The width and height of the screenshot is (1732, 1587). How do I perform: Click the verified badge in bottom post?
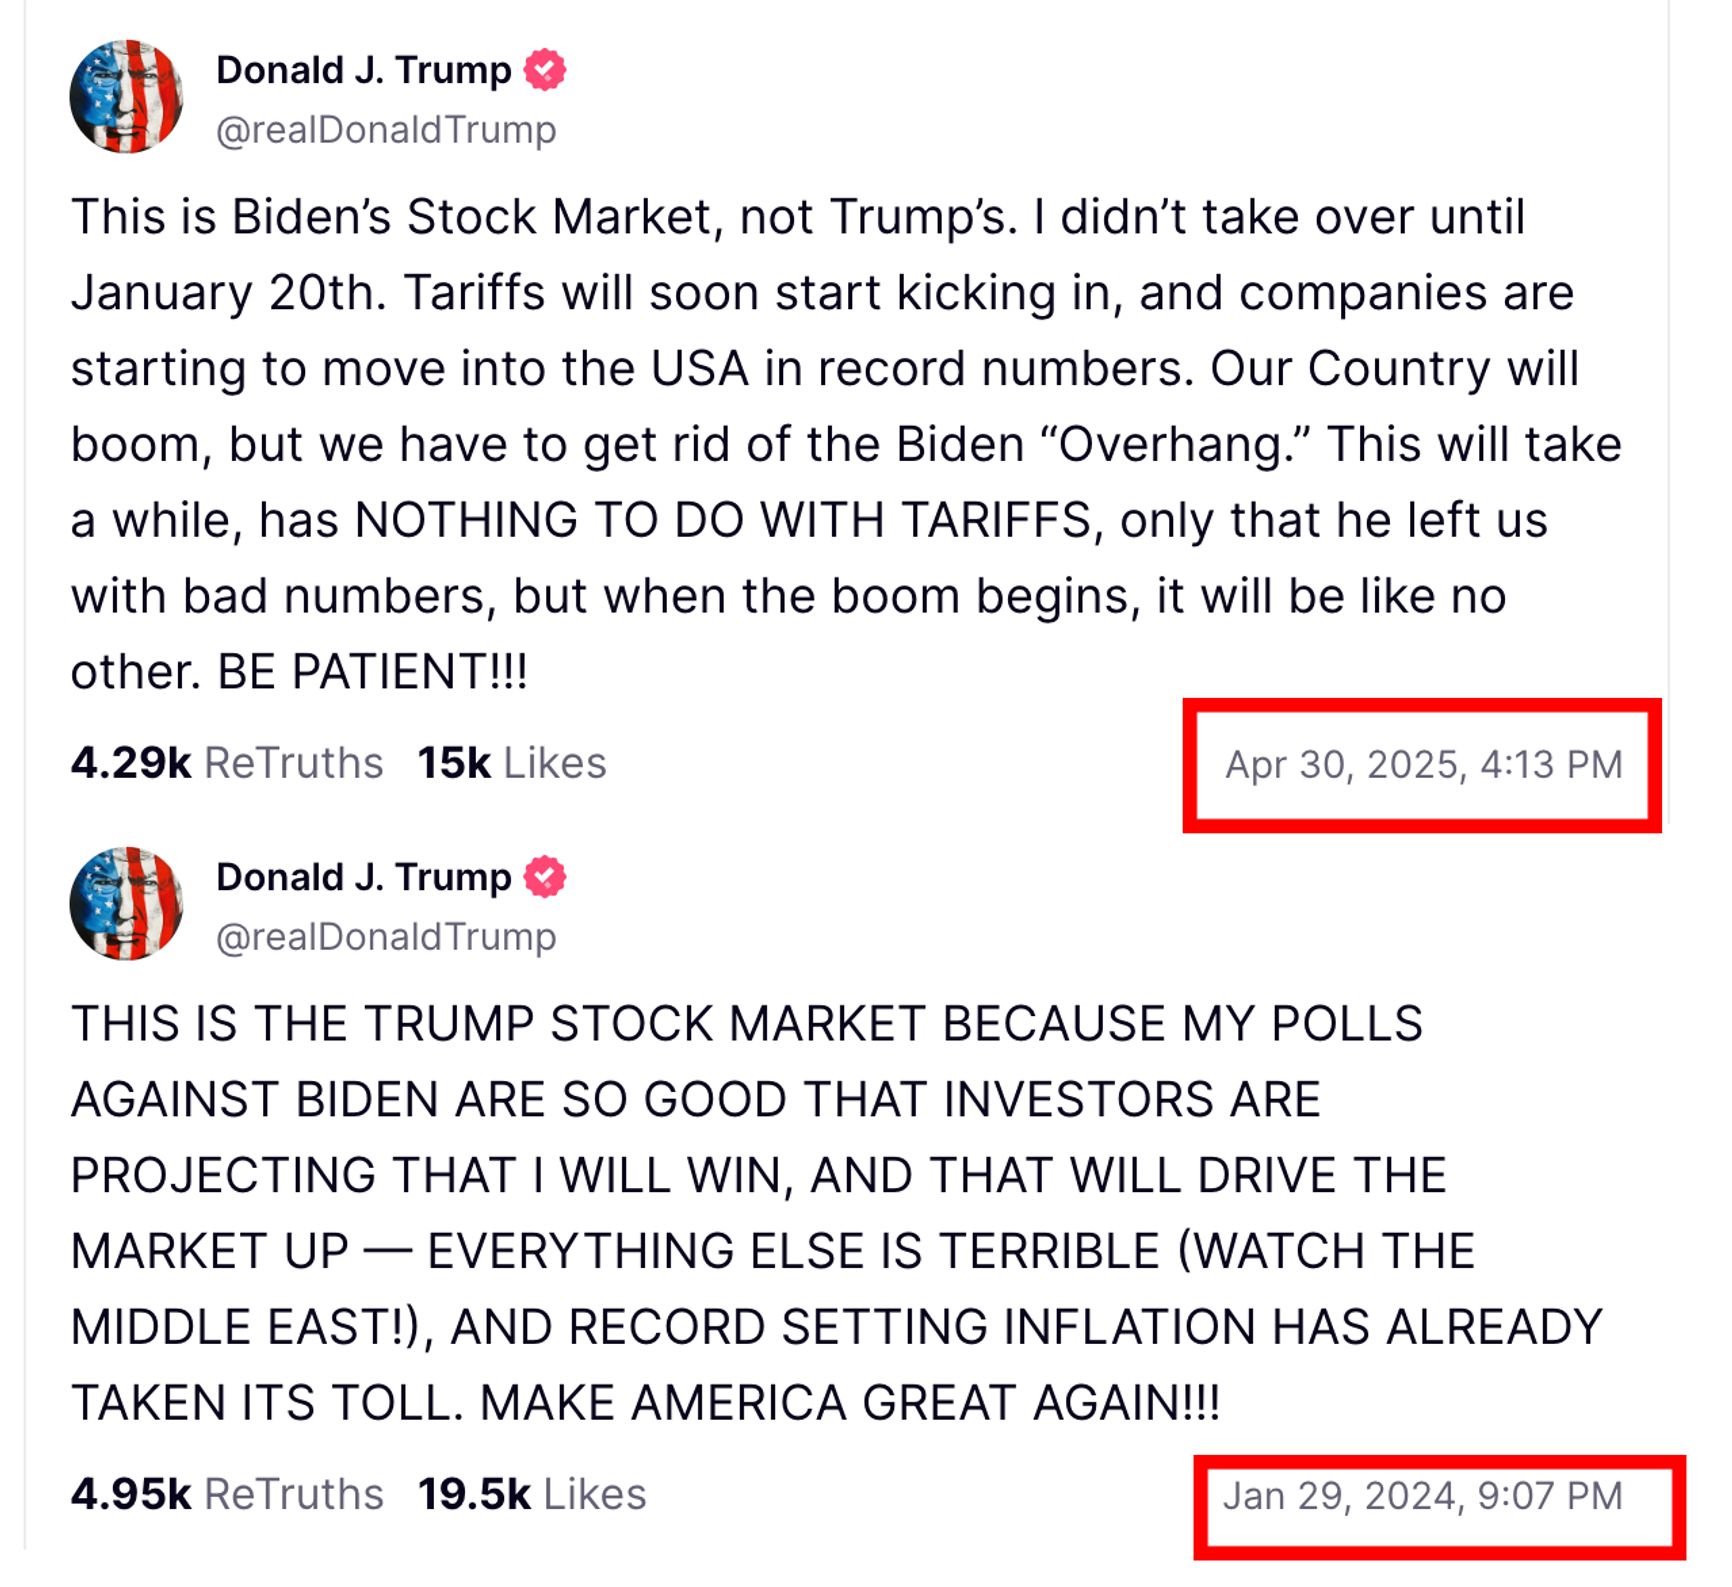click(545, 877)
